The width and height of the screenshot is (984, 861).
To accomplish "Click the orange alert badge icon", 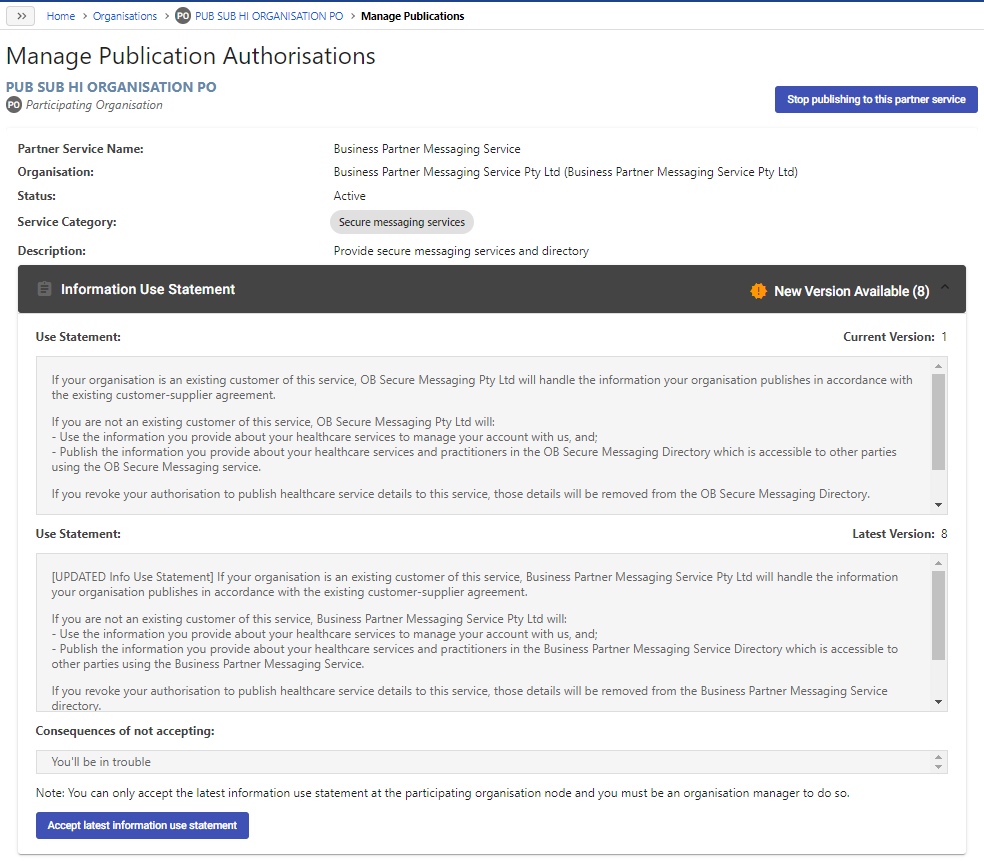I will (x=758, y=291).
